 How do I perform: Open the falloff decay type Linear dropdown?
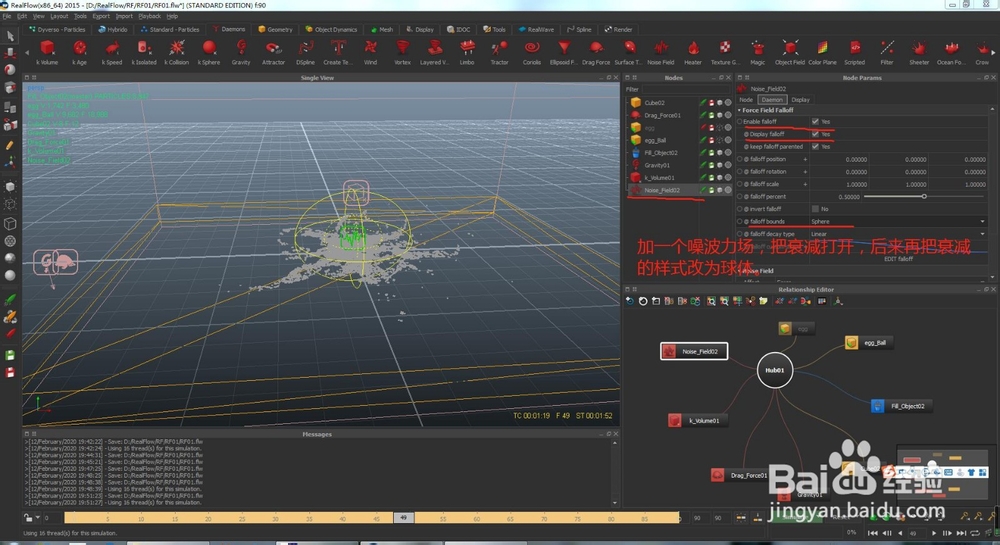click(898, 234)
